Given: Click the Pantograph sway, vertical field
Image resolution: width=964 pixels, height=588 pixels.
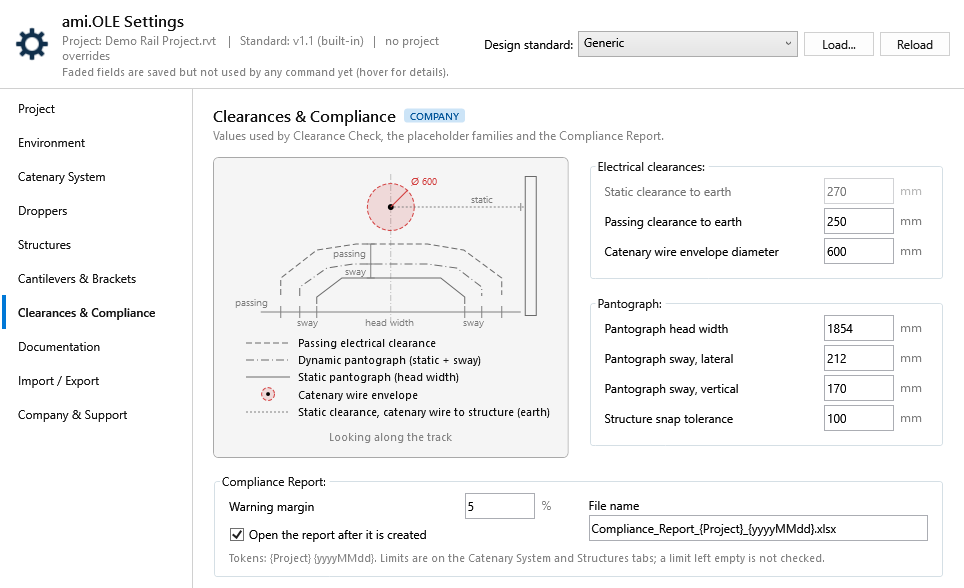Looking at the screenshot, I should pyautogui.click(x=858, y=389).
